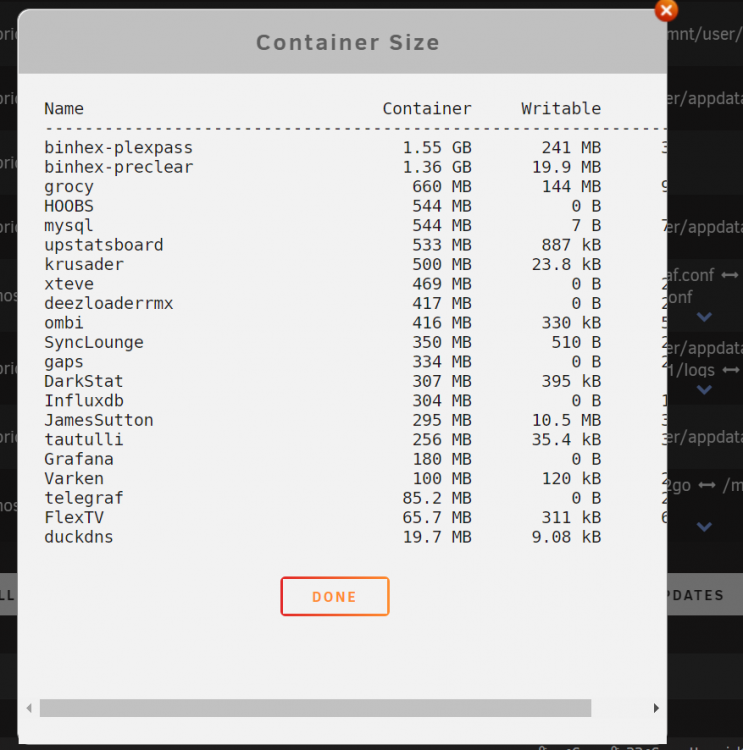Click the 65.7 MB container size value
743x750 pixels.
[437, 518]
